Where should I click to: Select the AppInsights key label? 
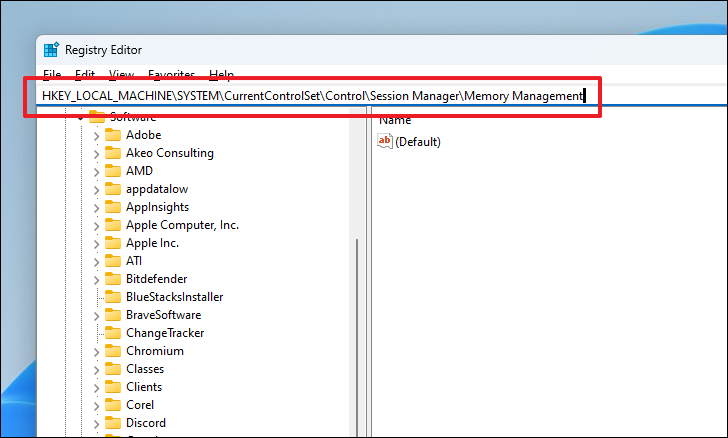157,207
